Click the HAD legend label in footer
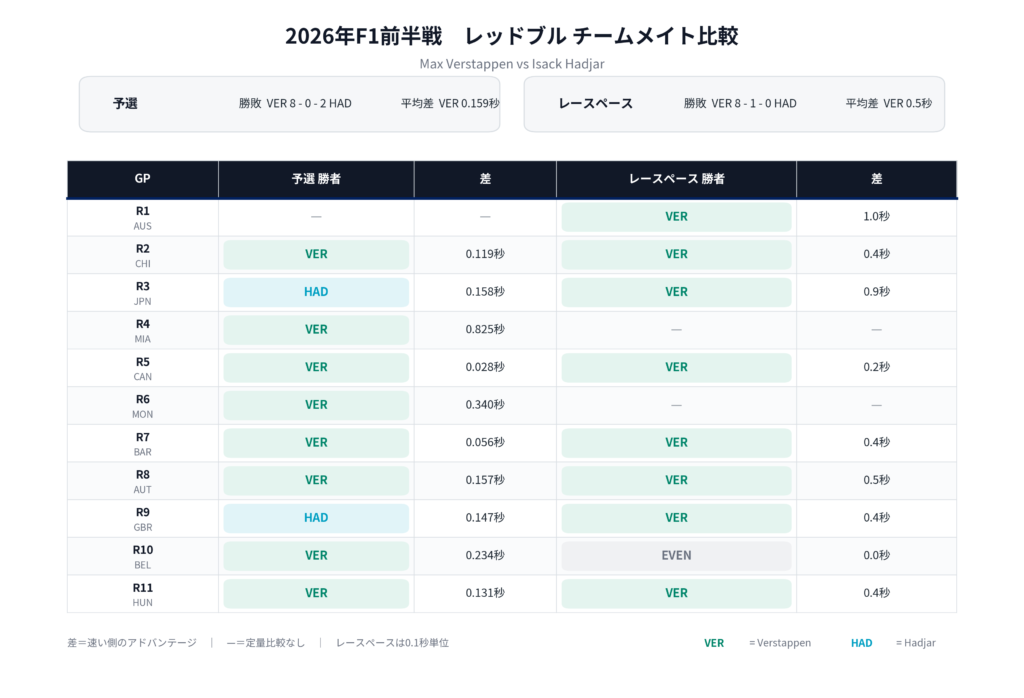 click(x=861, y=643)
